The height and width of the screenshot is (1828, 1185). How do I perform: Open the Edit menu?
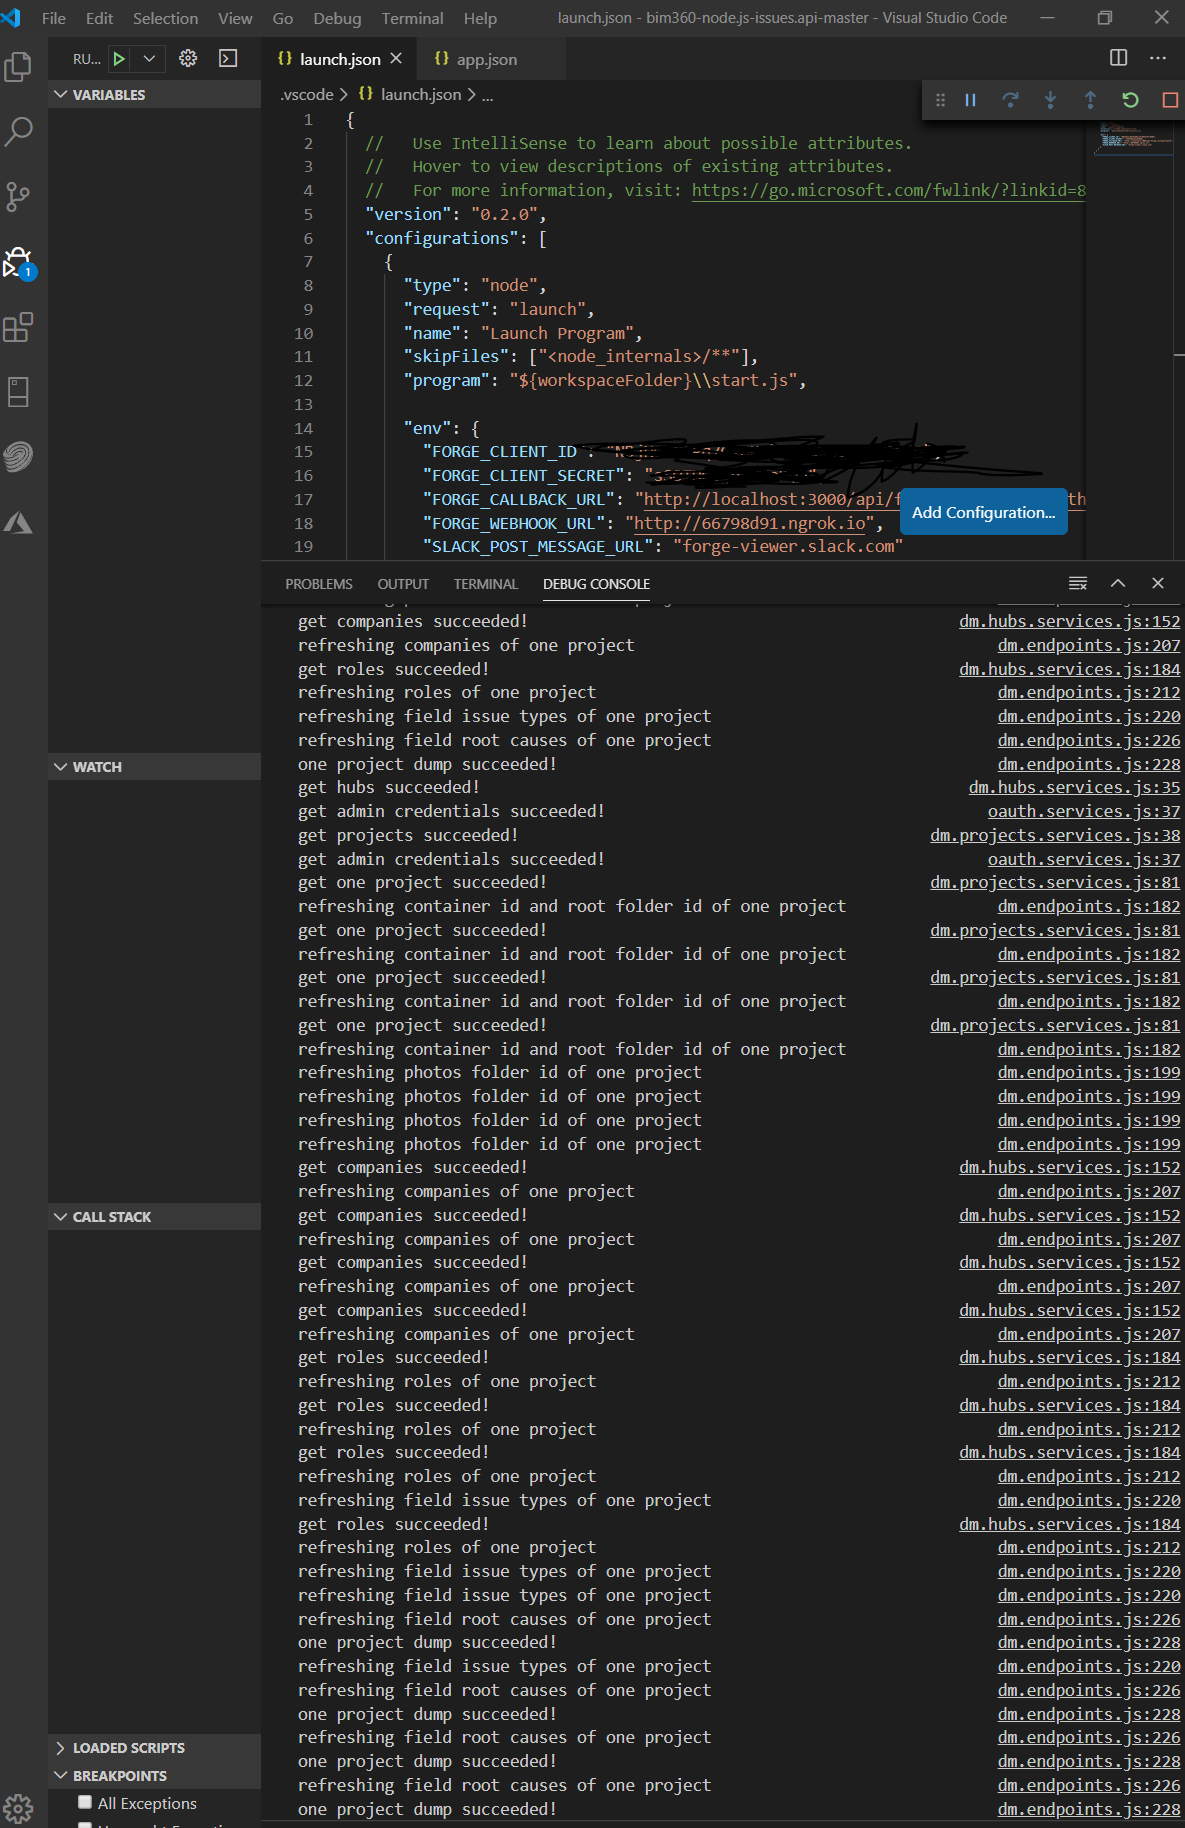(99, 18)
